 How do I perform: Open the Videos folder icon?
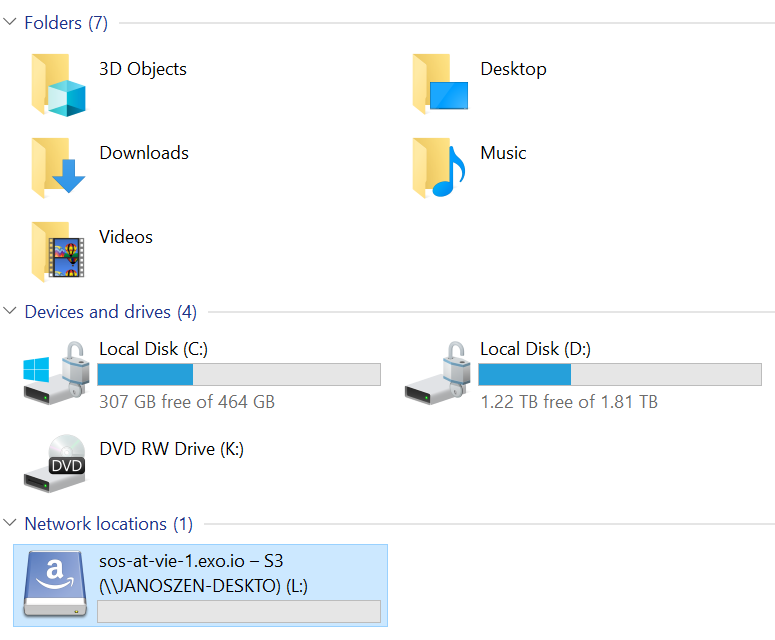point(58,251)
